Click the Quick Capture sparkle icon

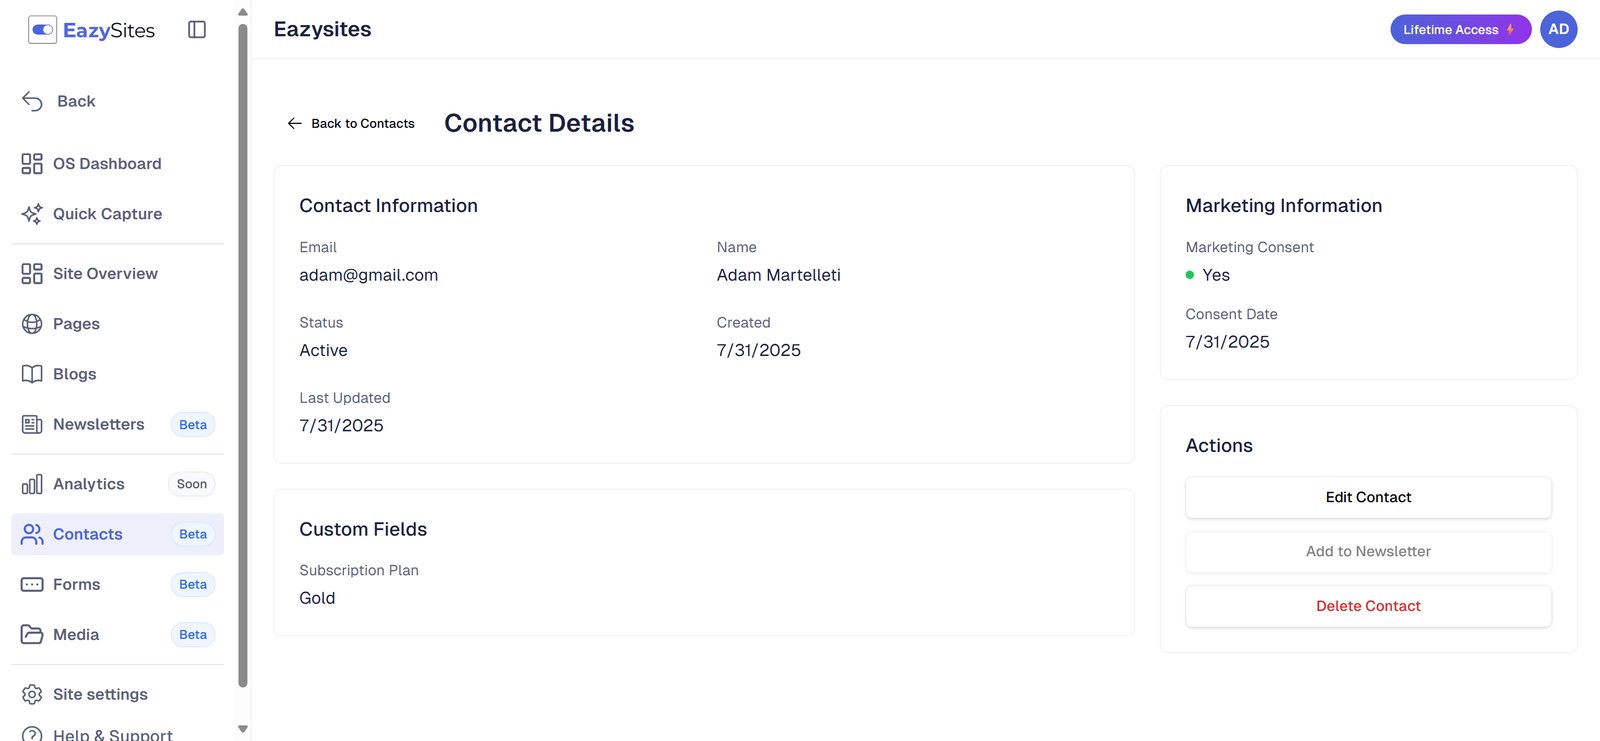click(x=32, y=214)
